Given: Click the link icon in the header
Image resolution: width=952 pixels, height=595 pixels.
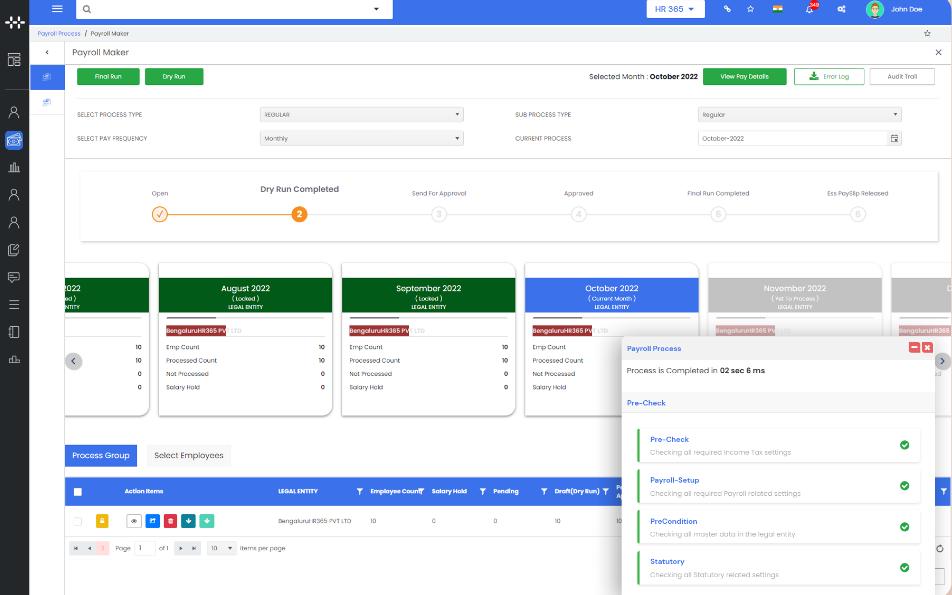Looking at the screenshot, I should point(727,9).
